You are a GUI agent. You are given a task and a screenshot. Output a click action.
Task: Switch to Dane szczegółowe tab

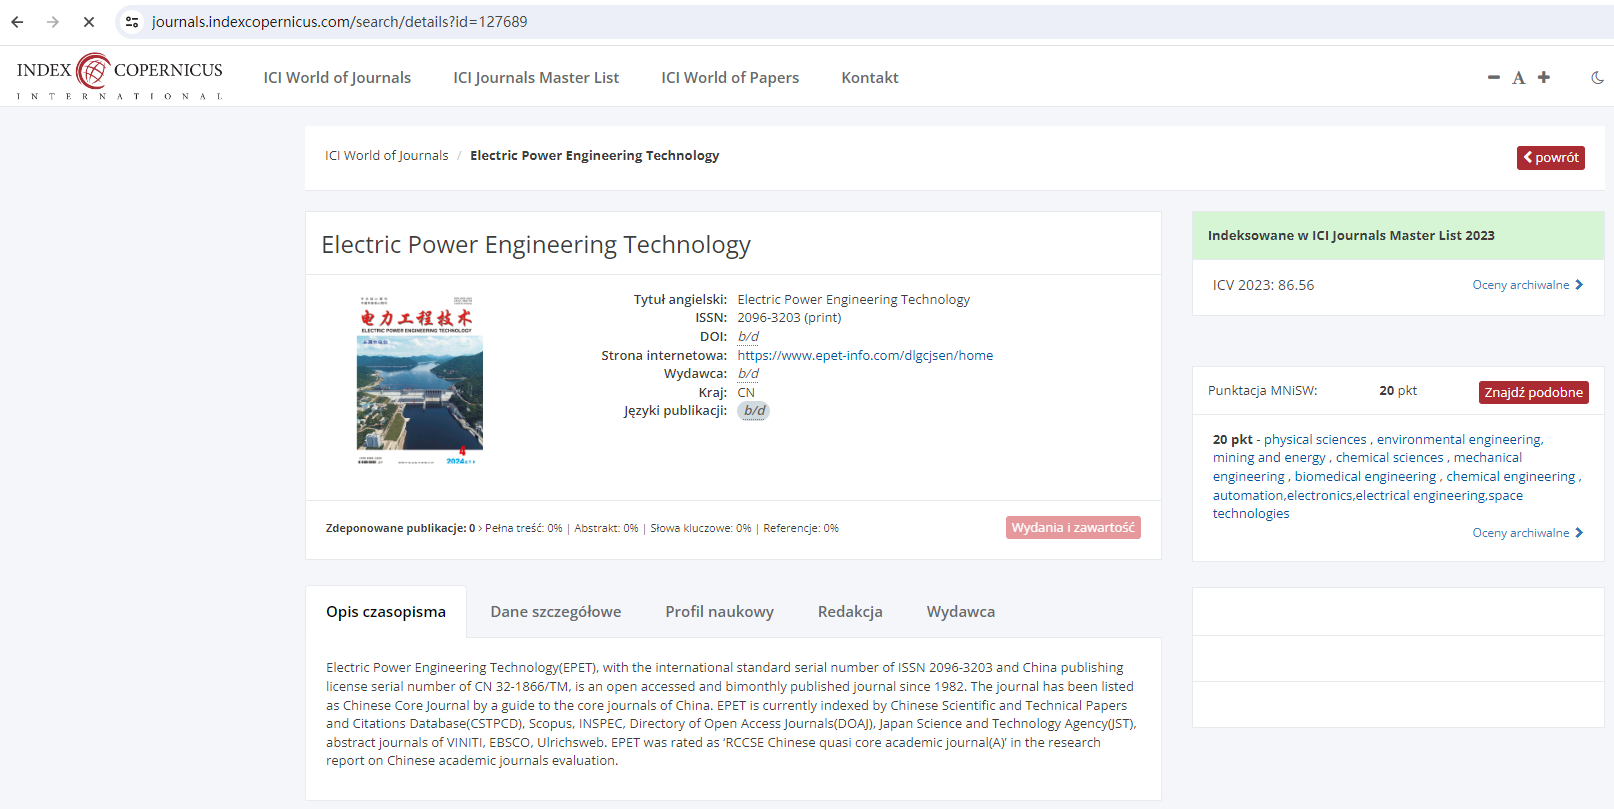tap(555, 612)
